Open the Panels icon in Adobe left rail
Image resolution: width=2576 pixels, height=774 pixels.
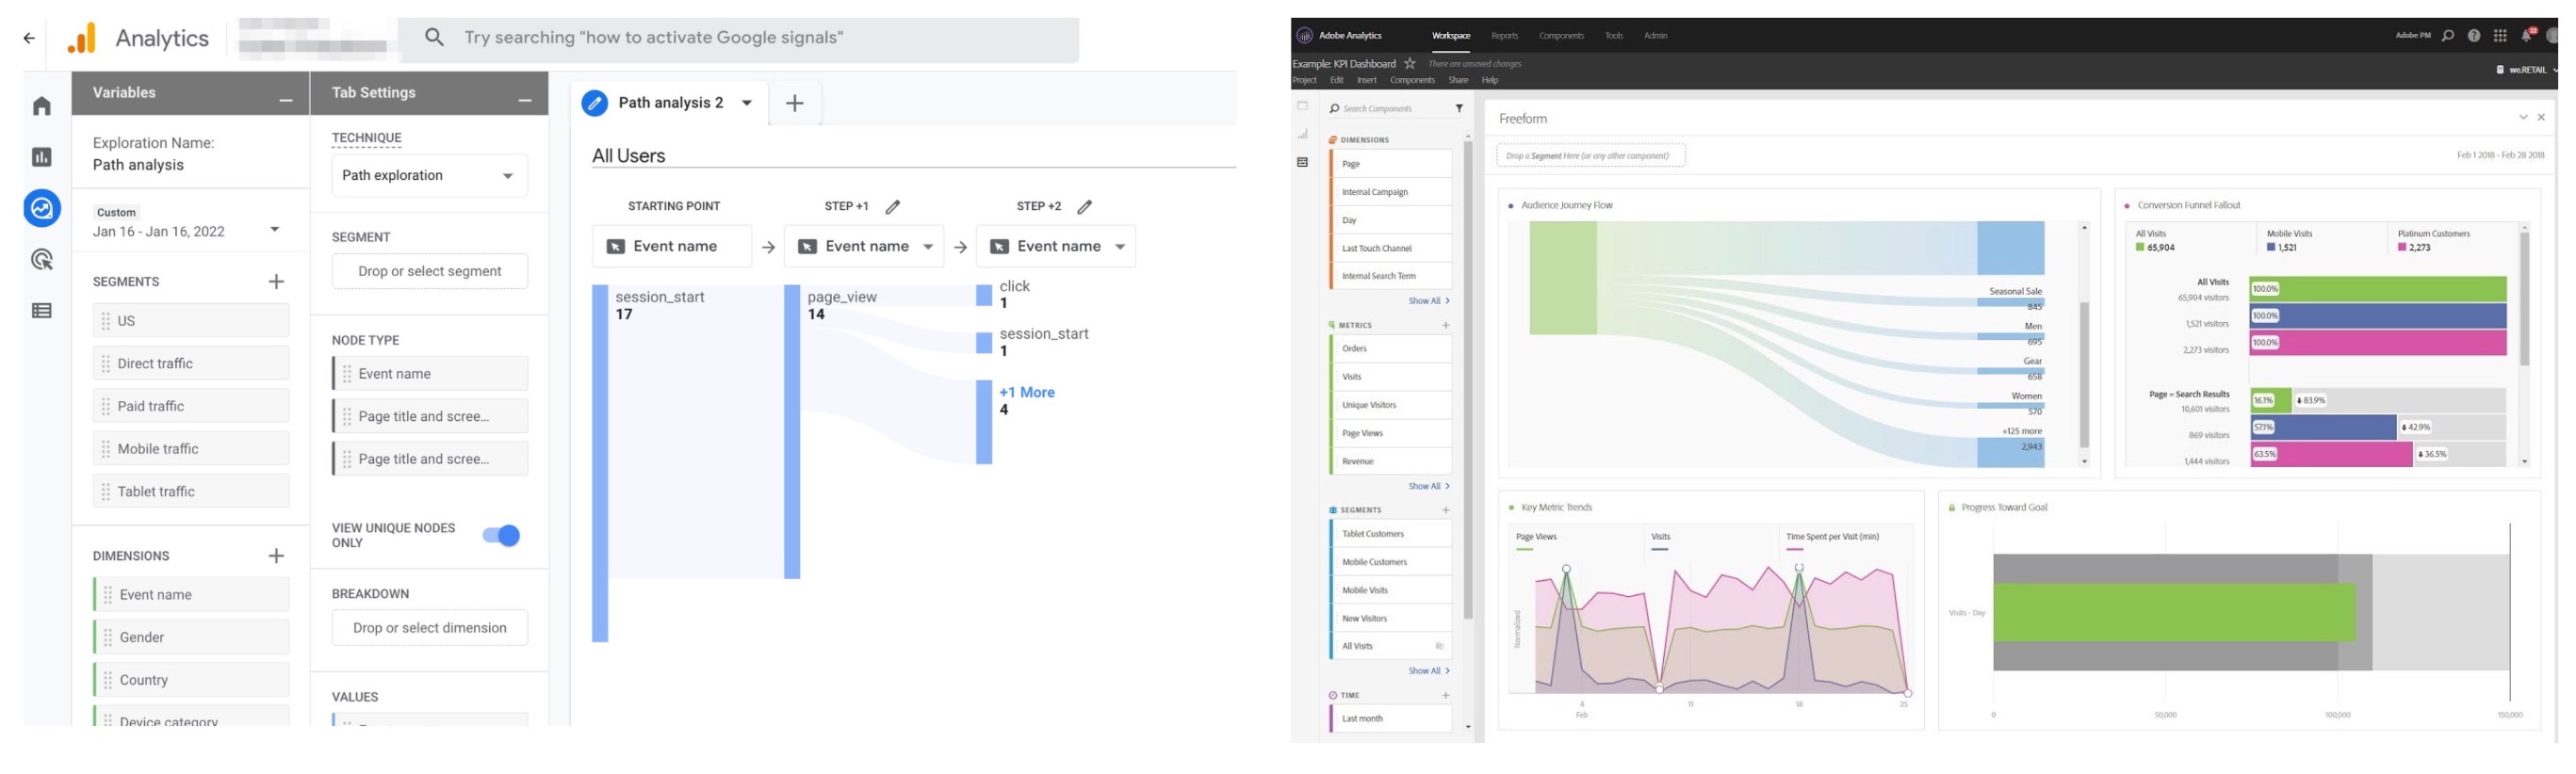[x=1302, y=106]
